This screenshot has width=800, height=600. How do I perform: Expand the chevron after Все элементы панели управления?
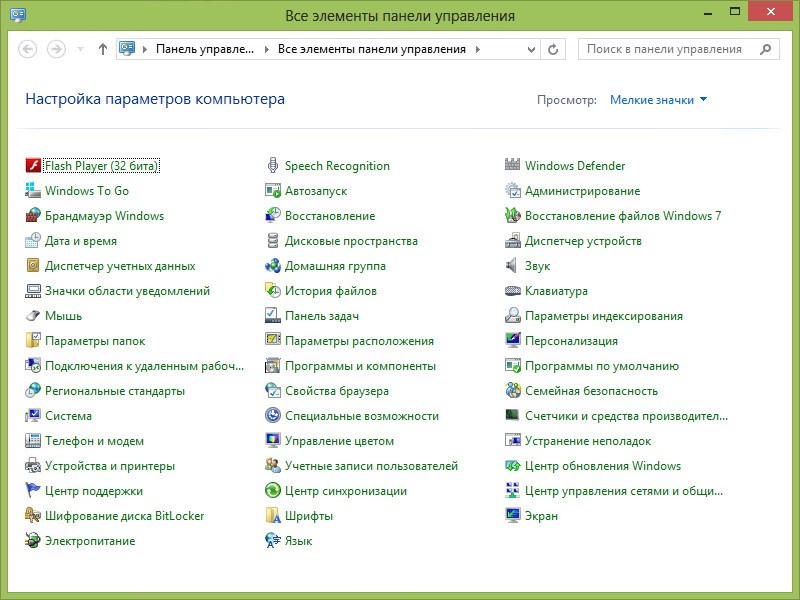click(478, 49)
